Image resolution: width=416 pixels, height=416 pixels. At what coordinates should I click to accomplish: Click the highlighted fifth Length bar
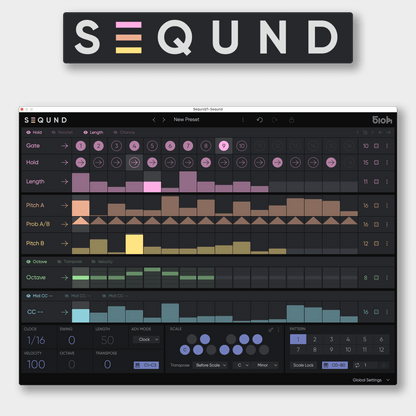click(152, 187)
